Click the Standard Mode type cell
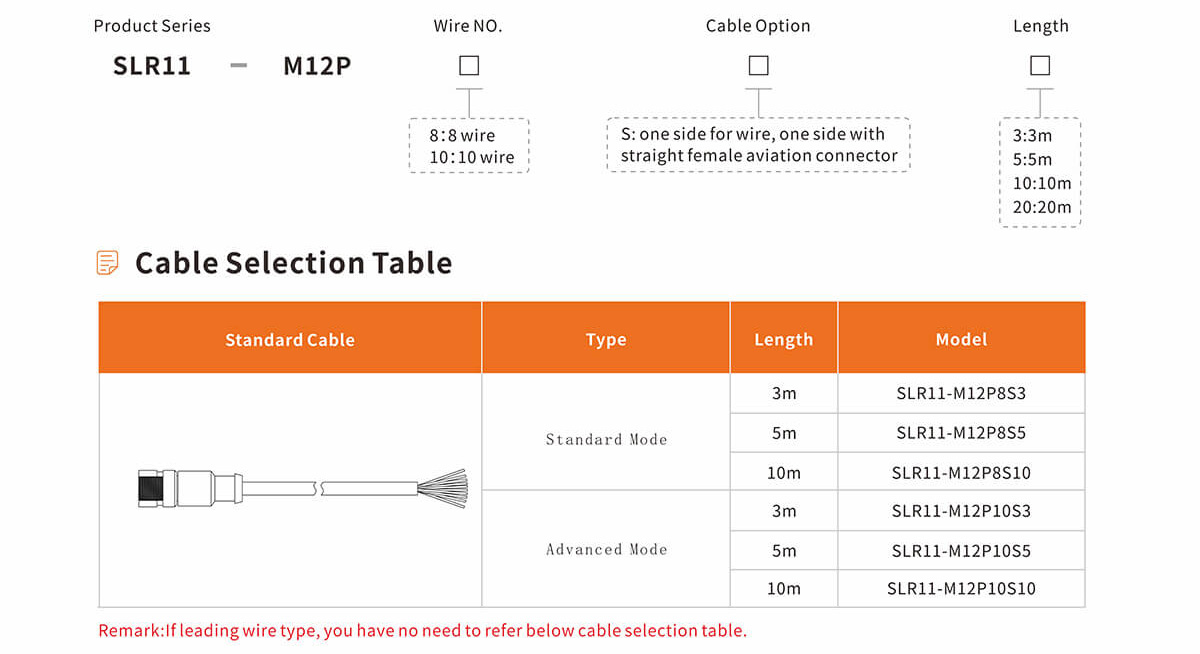1200x654 pixels. point(606,439)
